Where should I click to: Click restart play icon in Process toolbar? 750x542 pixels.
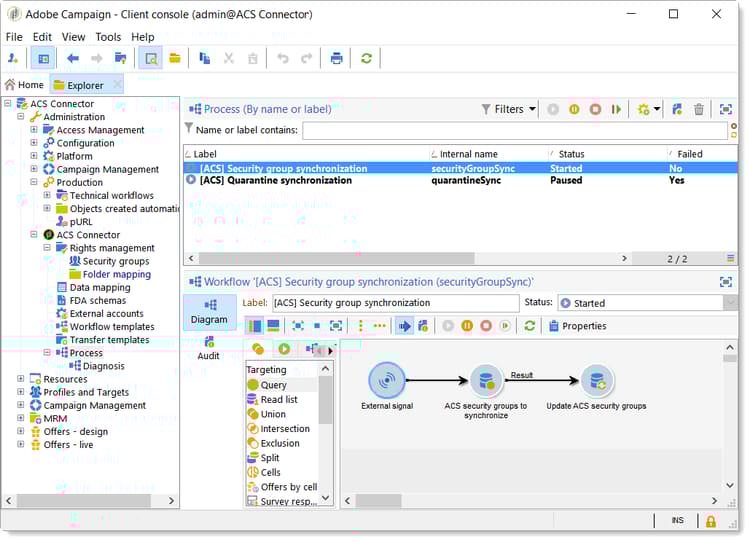pos(616,110)
